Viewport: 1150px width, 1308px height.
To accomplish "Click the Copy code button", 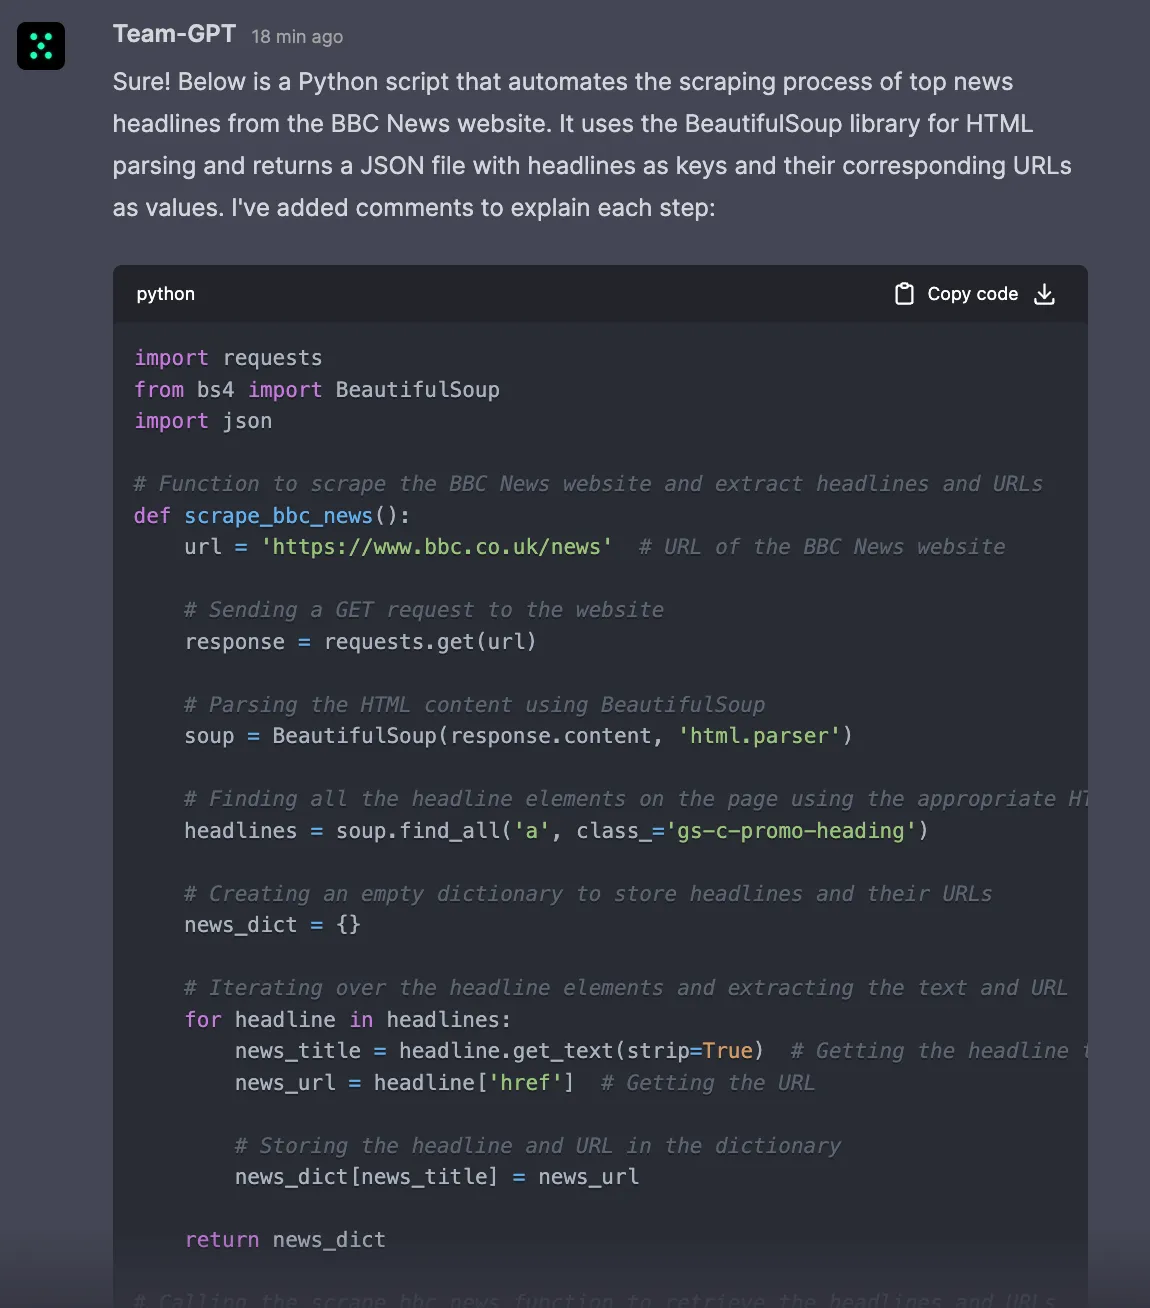I will [972, 293].
